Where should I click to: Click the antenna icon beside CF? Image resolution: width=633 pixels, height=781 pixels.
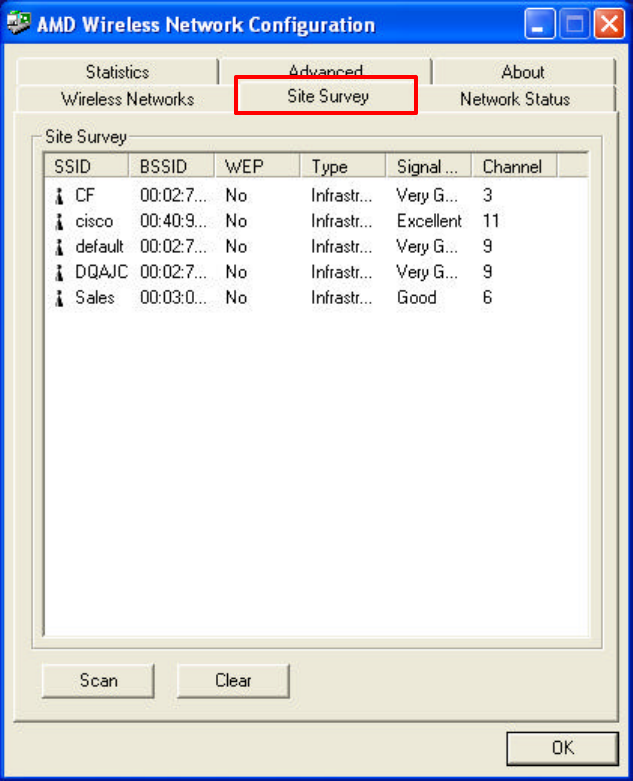[x=59, y=196]
